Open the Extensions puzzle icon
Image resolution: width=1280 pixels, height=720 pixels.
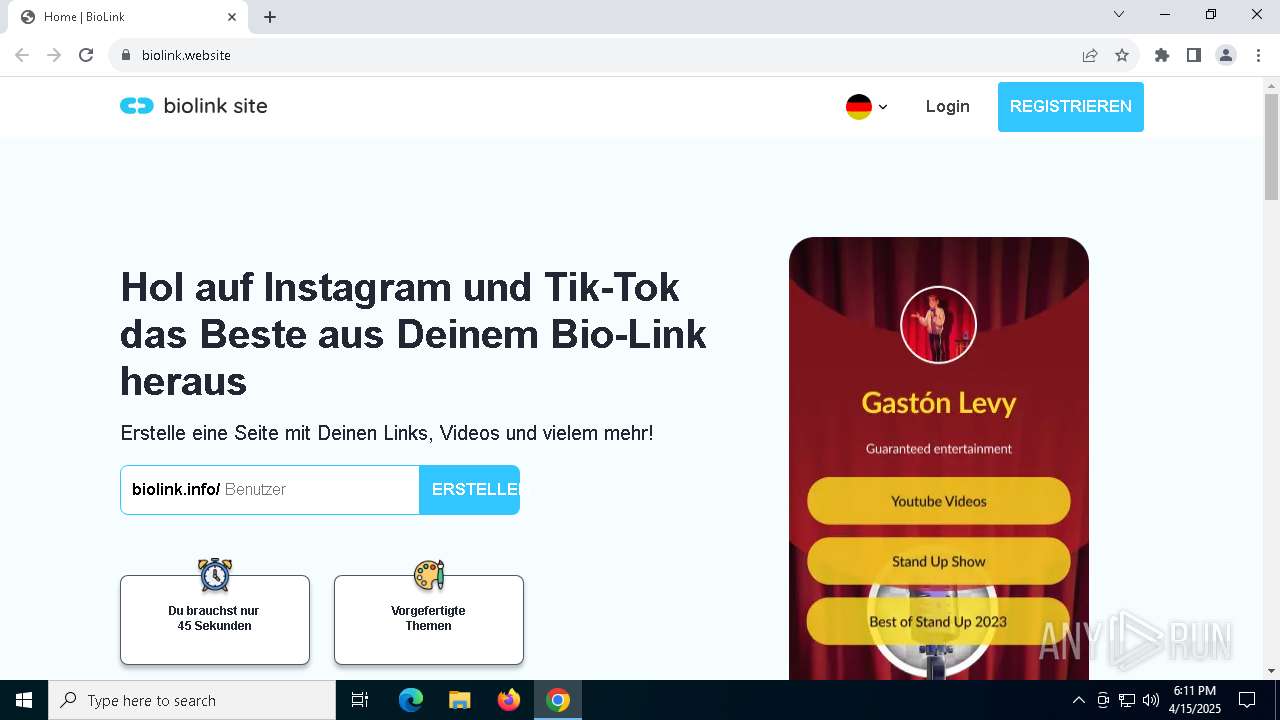1162,55
